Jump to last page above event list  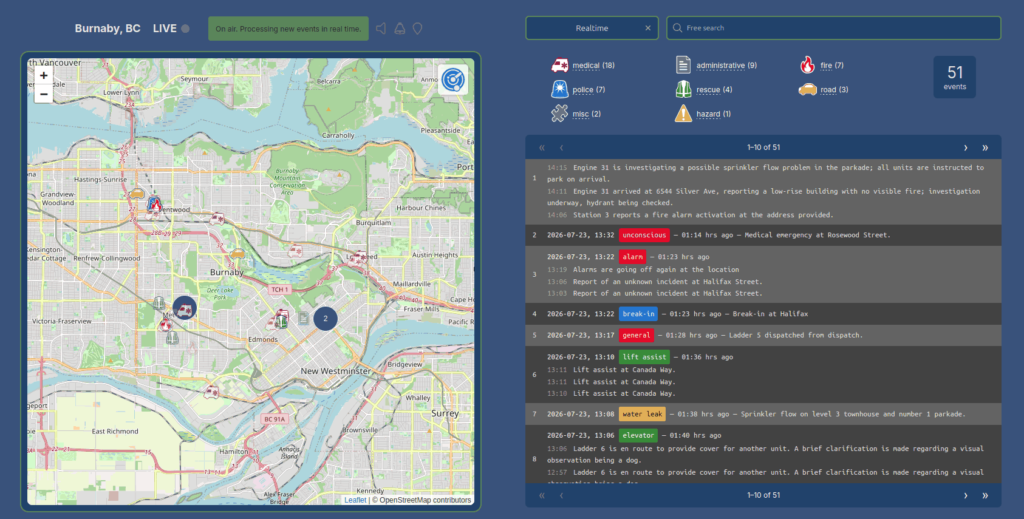[985, 148]
